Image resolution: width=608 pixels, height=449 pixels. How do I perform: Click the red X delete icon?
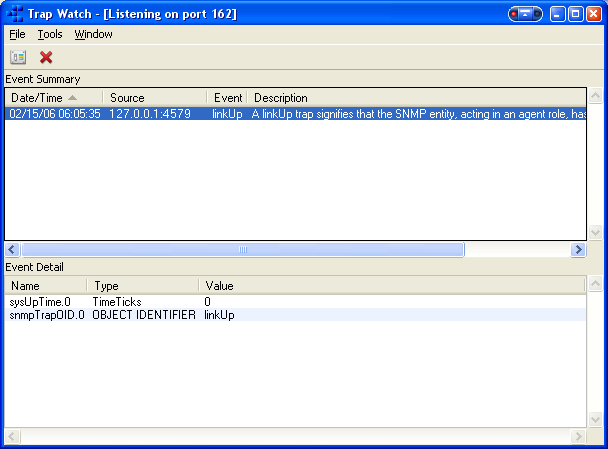[x=46, y=57]
